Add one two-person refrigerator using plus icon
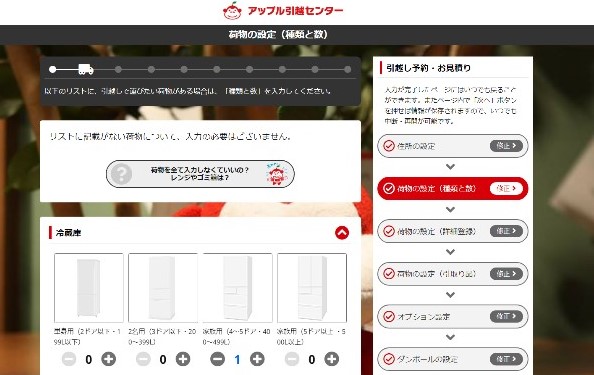Image resolution: width=594 pixels, height=375 pixels. [183, 359]
